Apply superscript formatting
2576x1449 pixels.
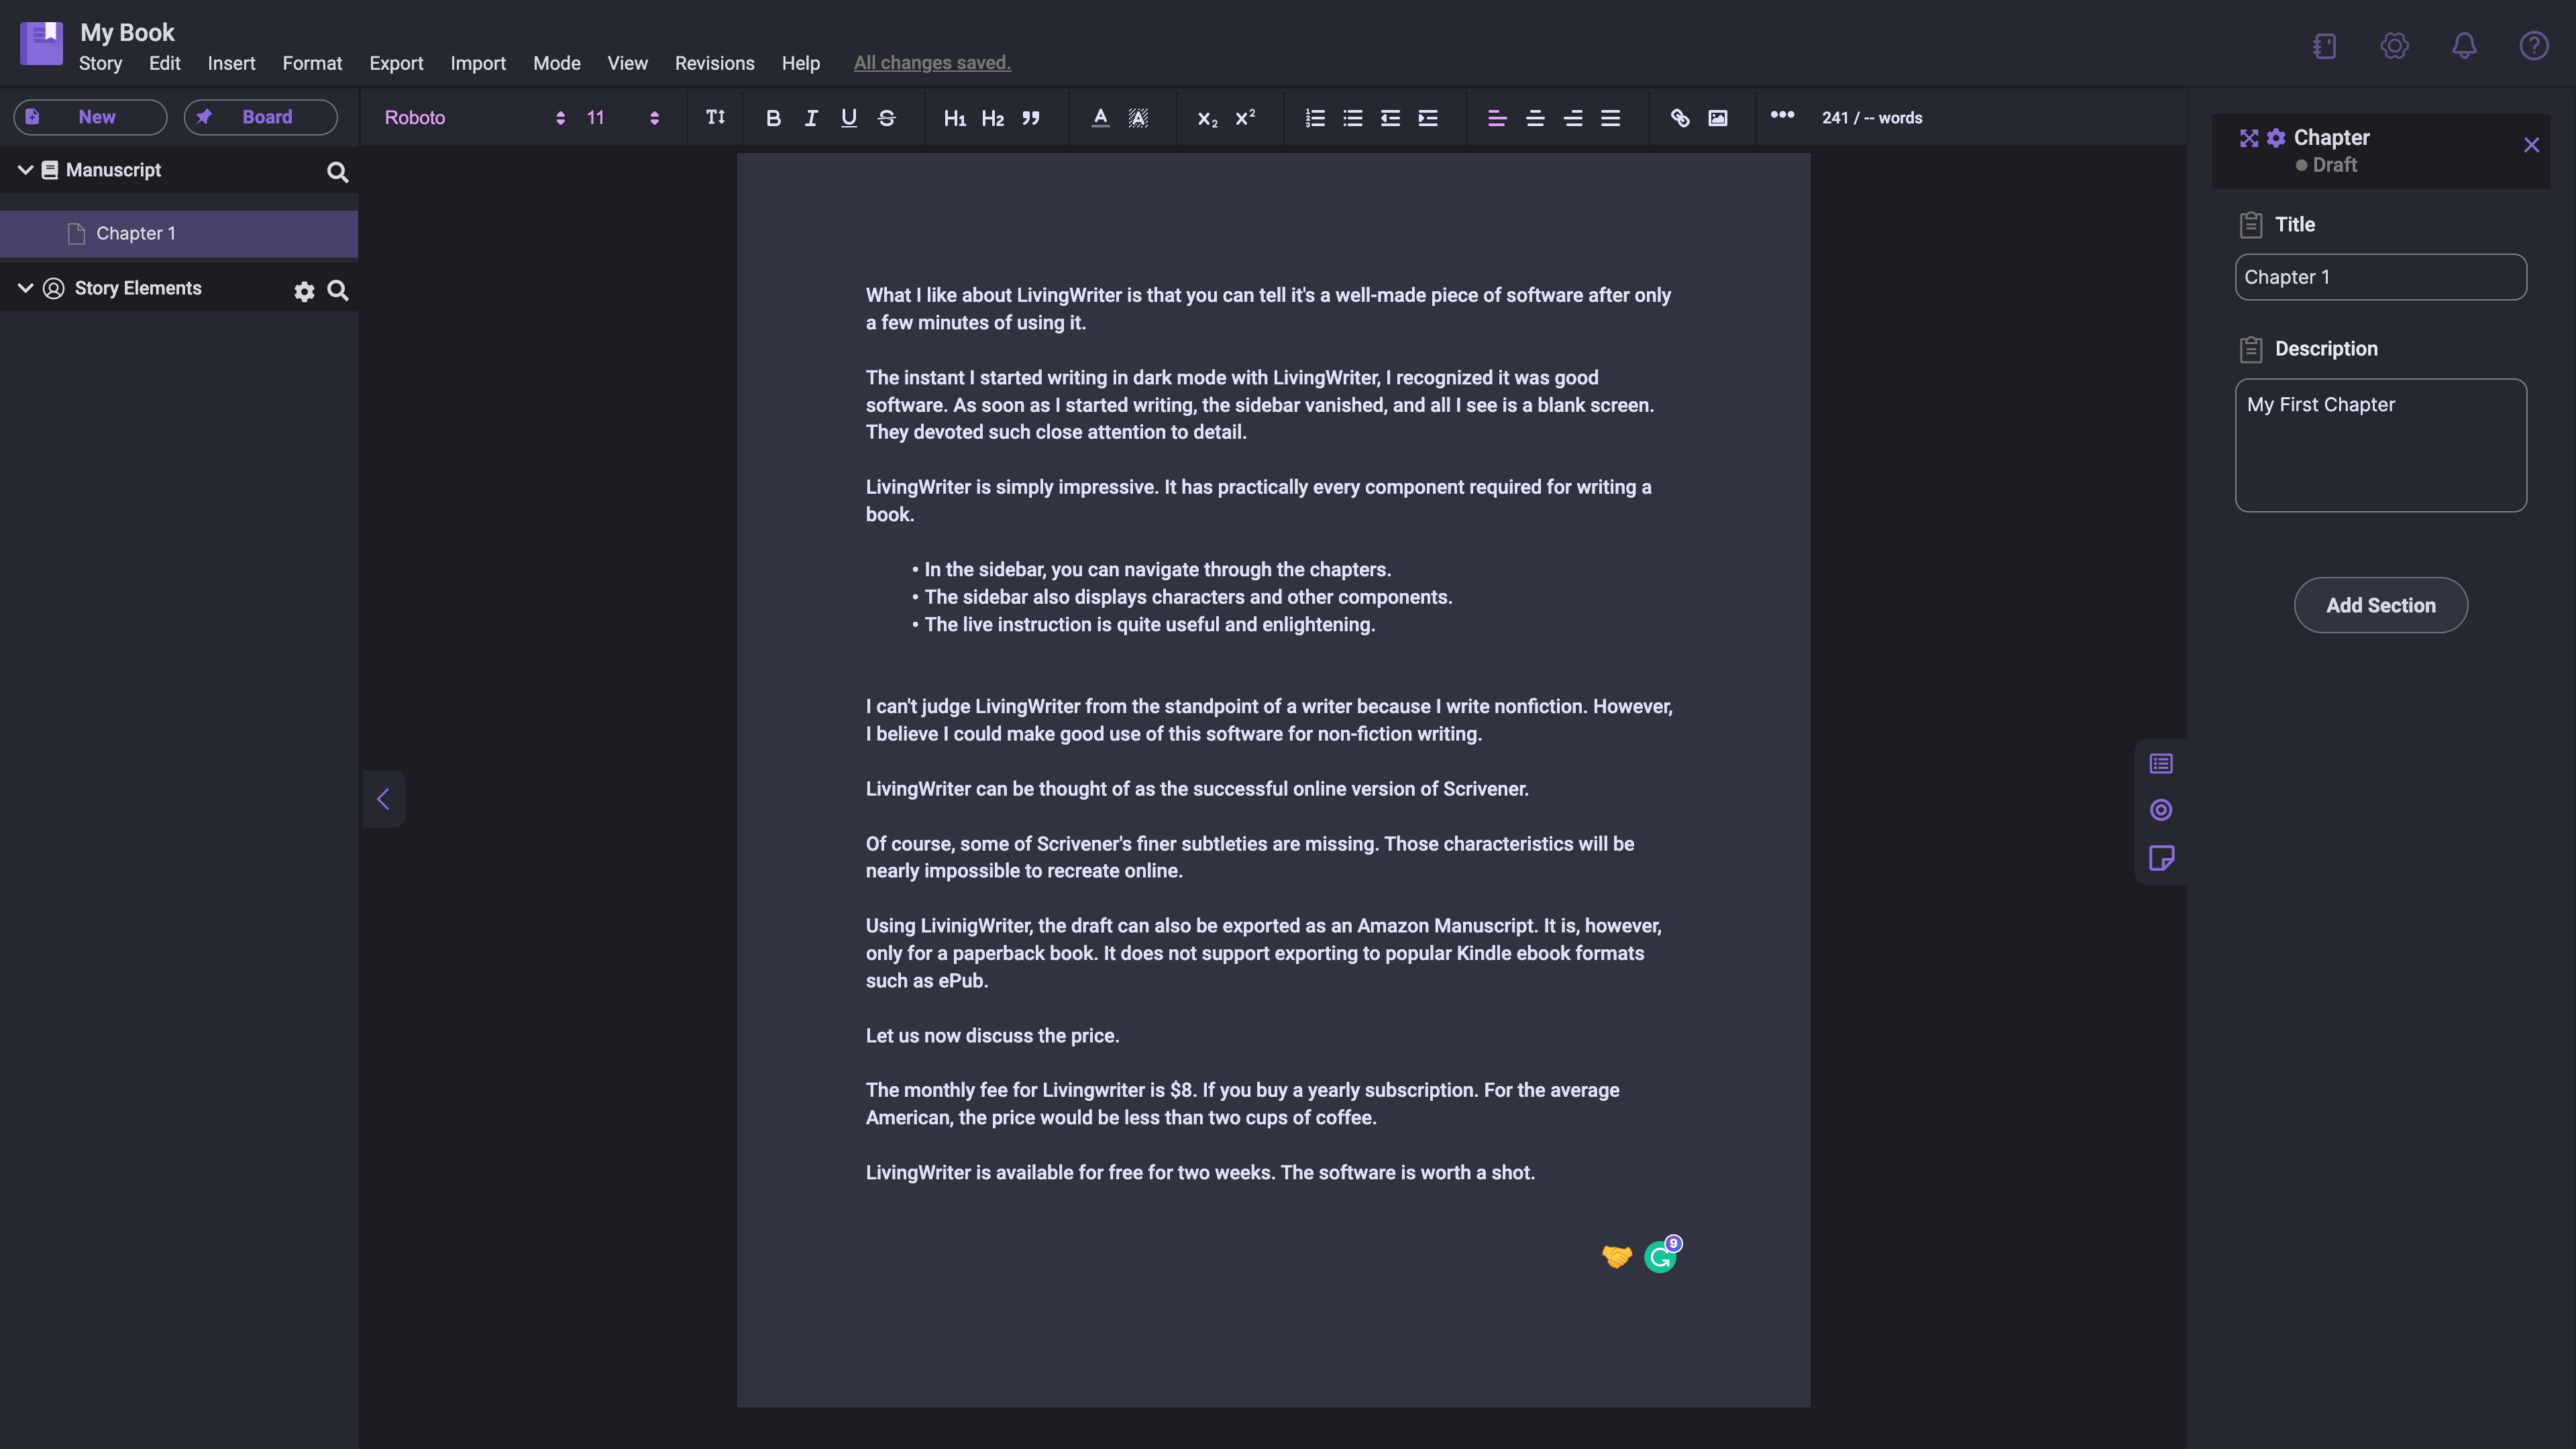[x=1245, y=118]
